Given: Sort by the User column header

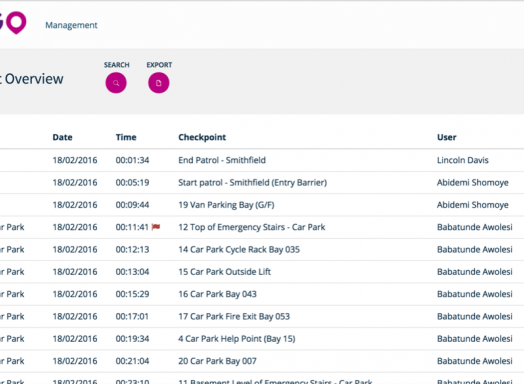Looking at the screenshot, I should (447, 137).
